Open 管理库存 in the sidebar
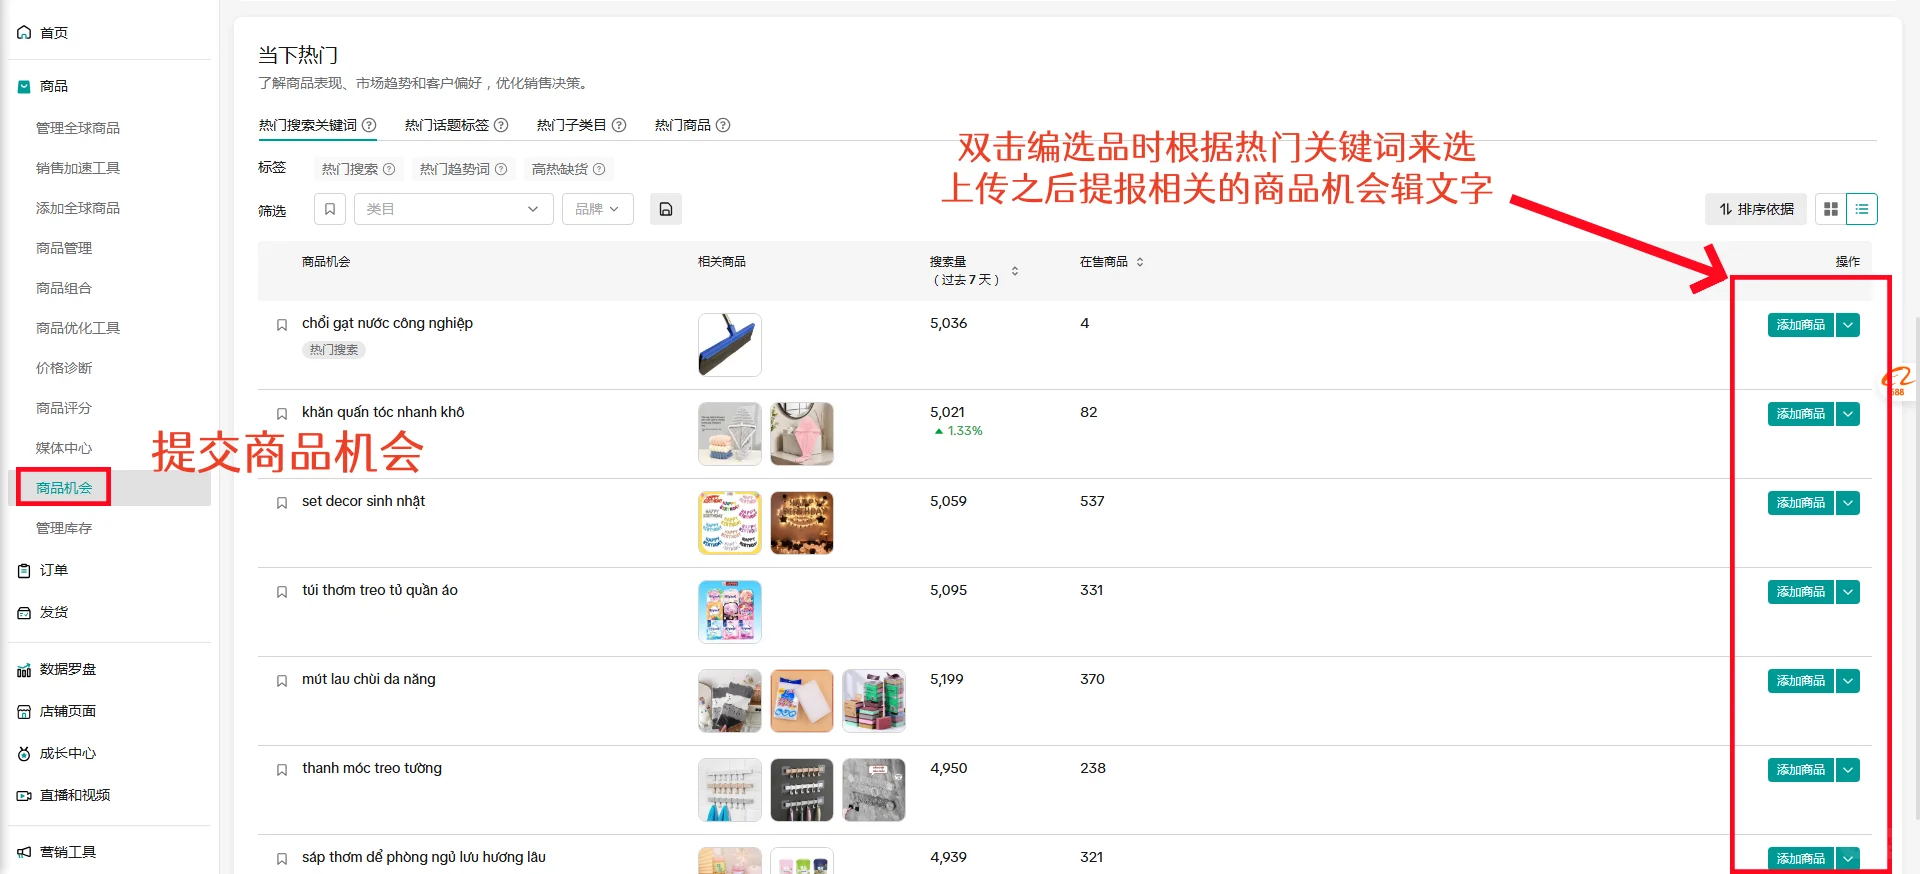1920x874 pixels. point(64,528)
